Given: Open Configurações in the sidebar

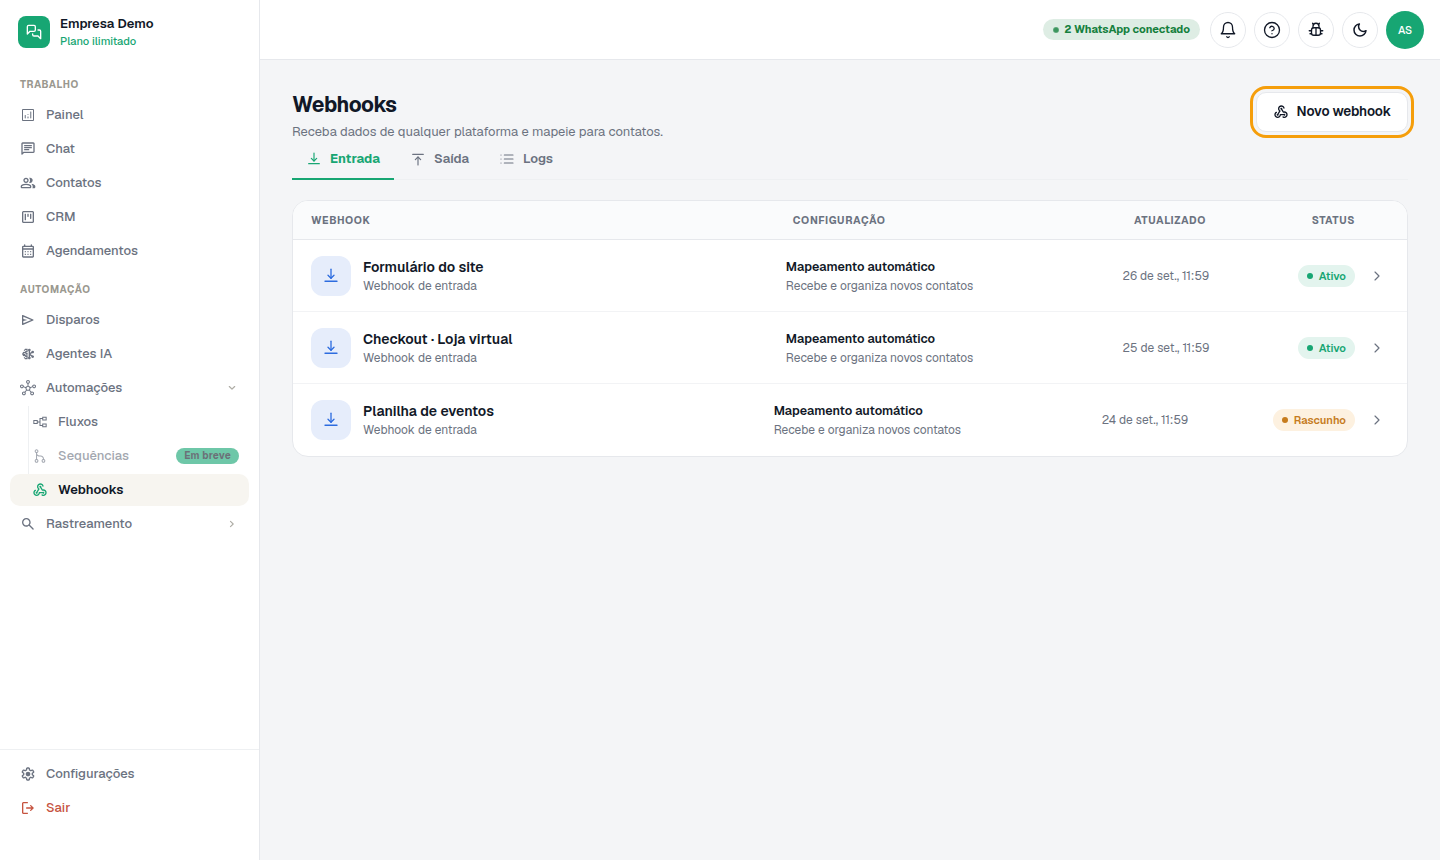Looking at the screenshot, I should tap(129, 774).
